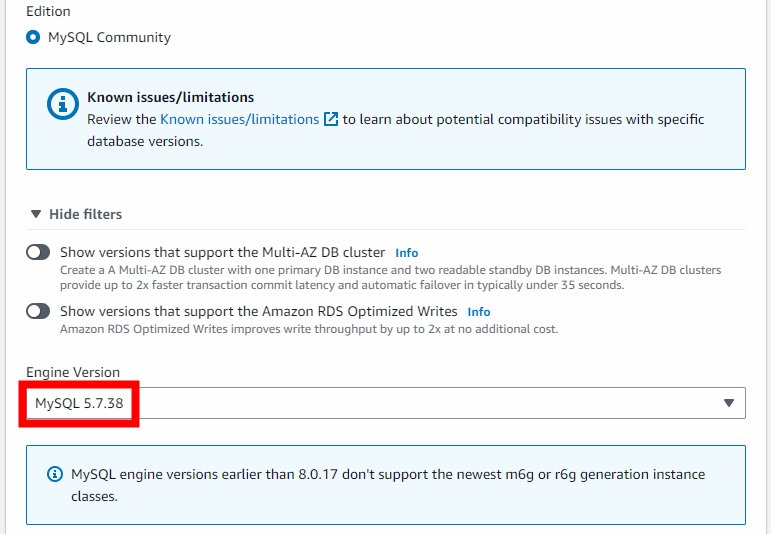Click the info icon in the 8.0.17 notice

point(55,474)
